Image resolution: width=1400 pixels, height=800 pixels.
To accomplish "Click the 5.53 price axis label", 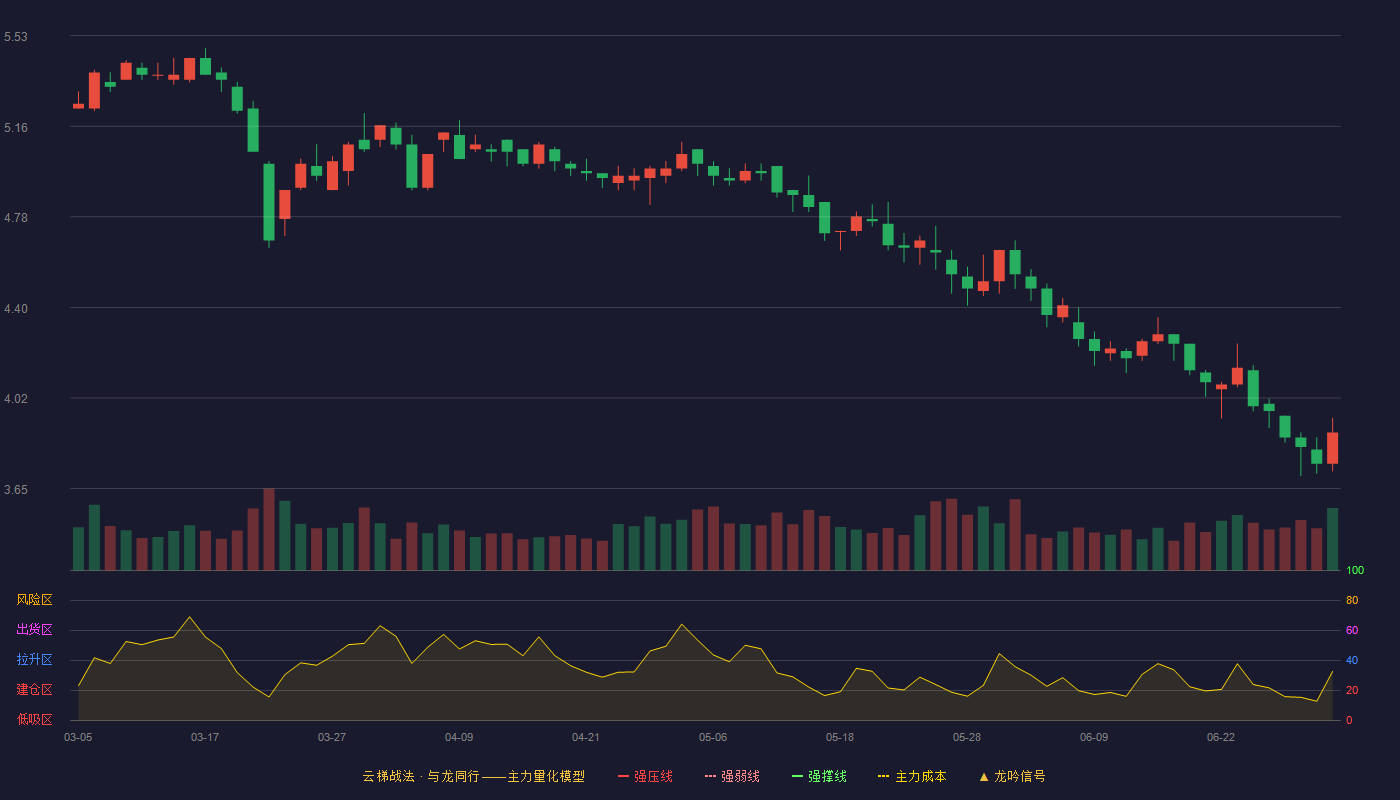I will click(16, 37).
